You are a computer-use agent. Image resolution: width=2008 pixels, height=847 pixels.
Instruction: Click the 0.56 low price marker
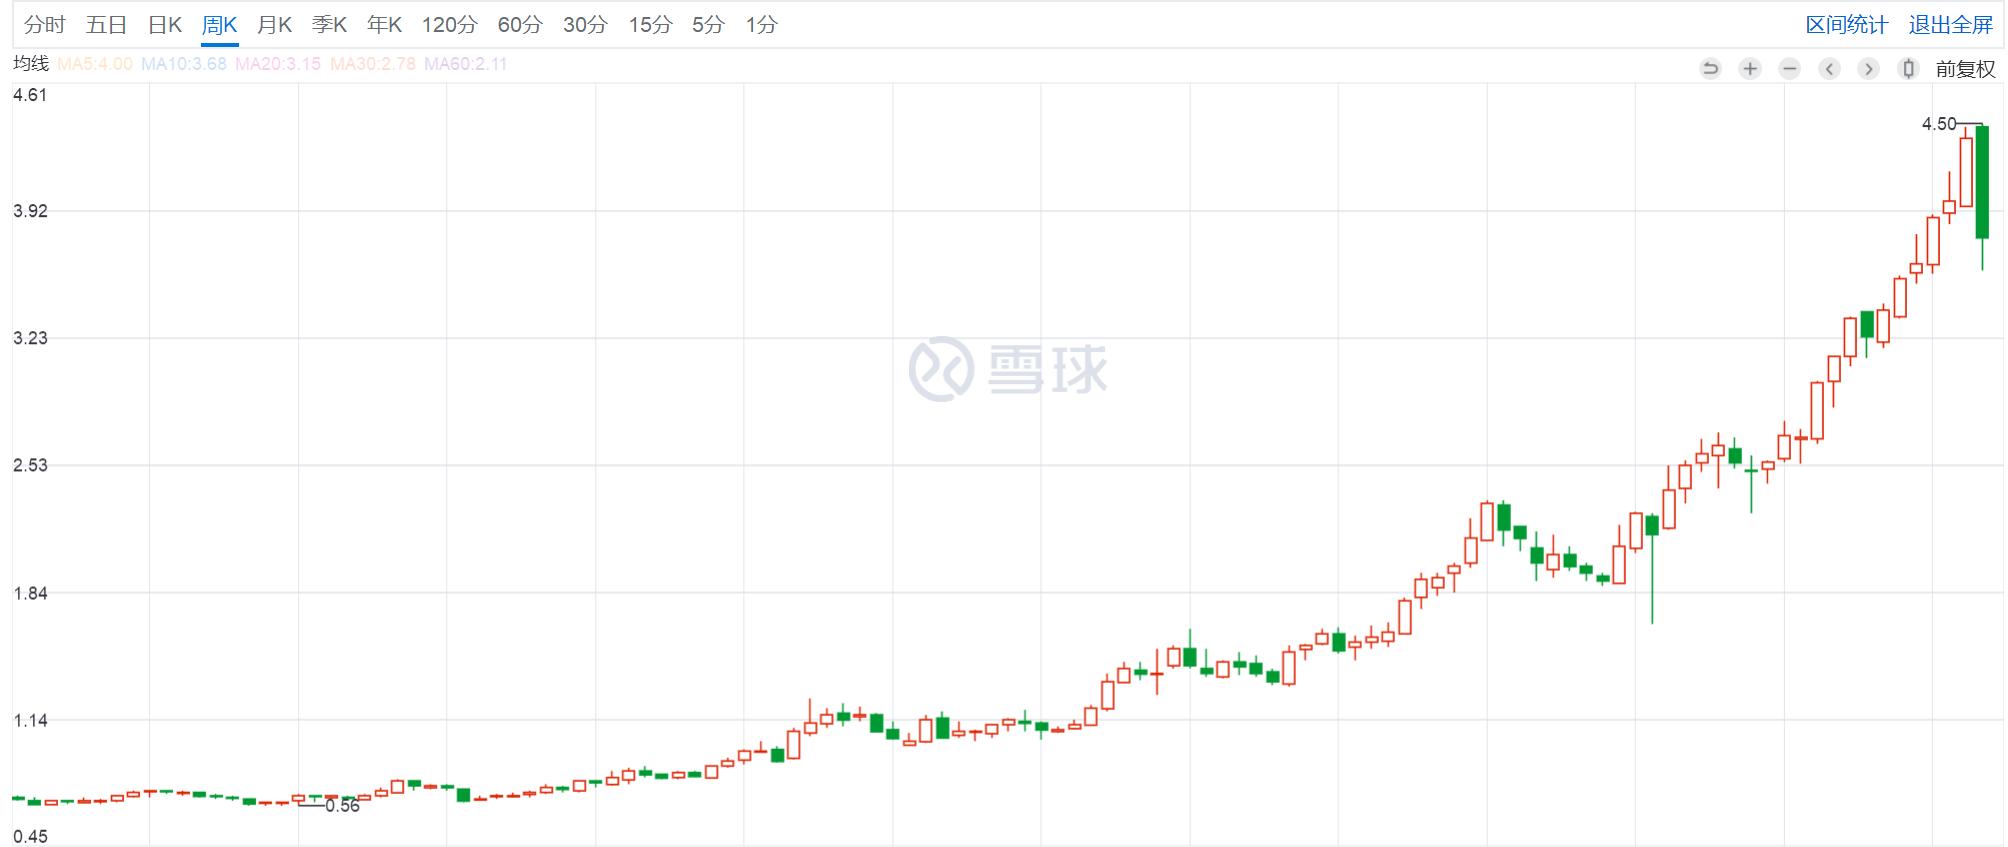pyautogui.click(x=342, y=806)
